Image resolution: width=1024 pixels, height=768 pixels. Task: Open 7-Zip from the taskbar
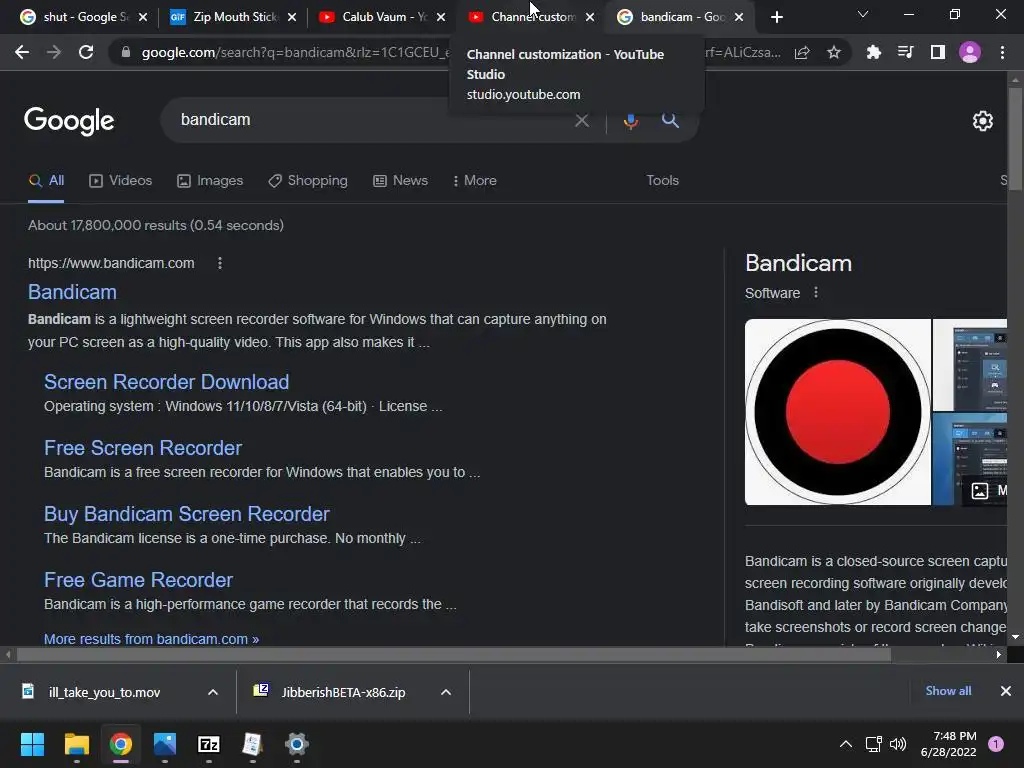pyautogui.click(x=208, y=744)
